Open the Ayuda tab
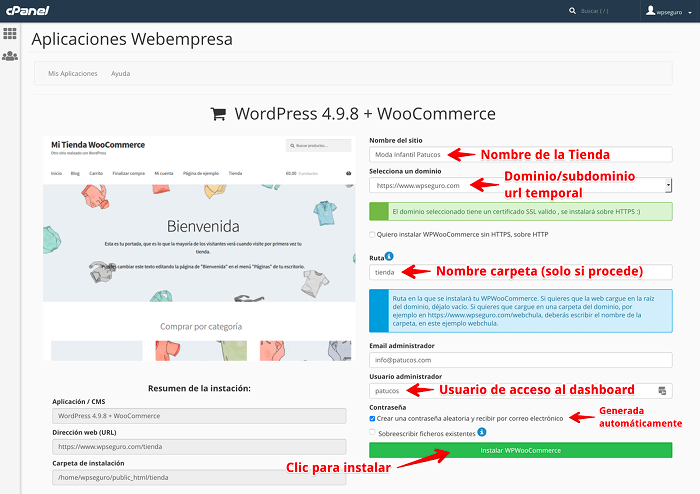 (x=121, y=74)
